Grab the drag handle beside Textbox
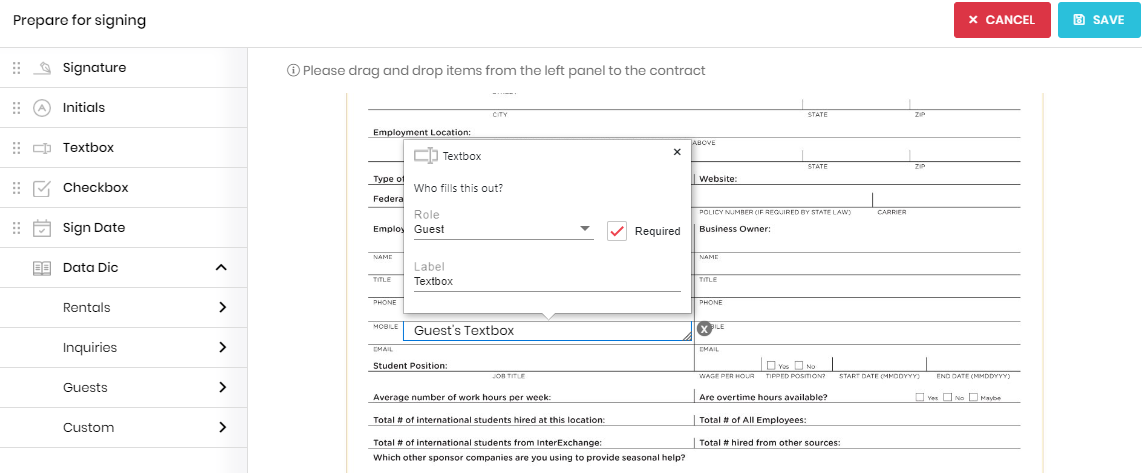 [16, 148]
